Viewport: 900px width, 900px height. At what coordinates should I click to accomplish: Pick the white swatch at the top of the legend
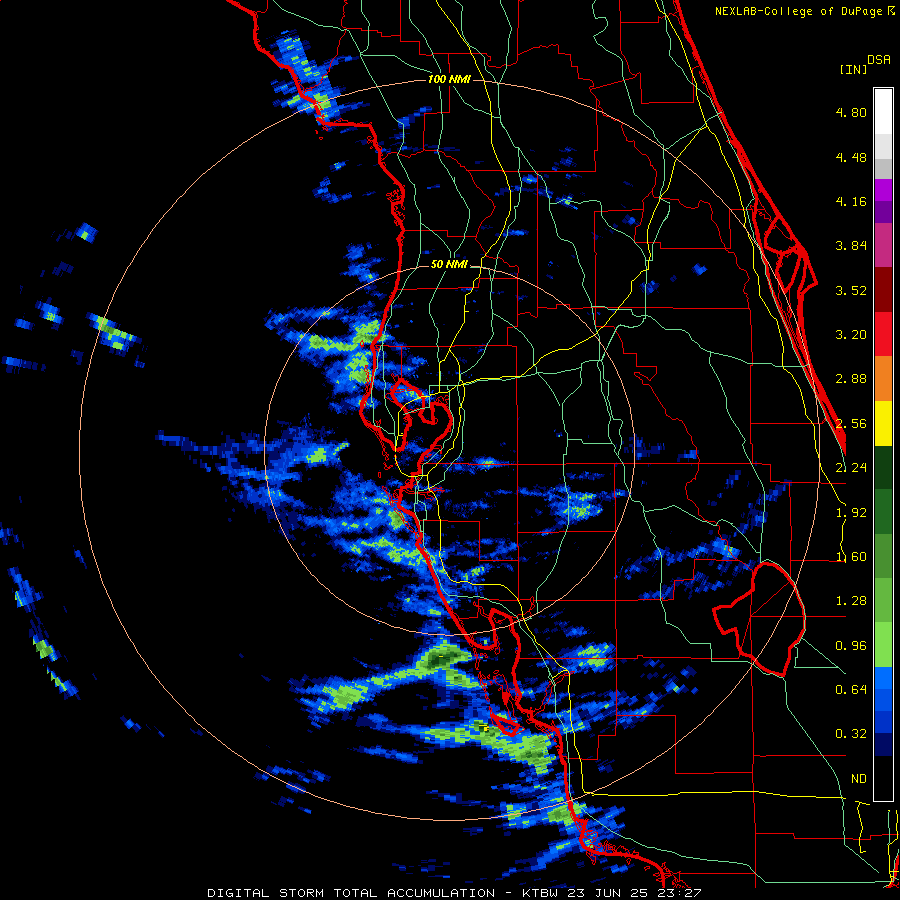(x=883, y=111)
